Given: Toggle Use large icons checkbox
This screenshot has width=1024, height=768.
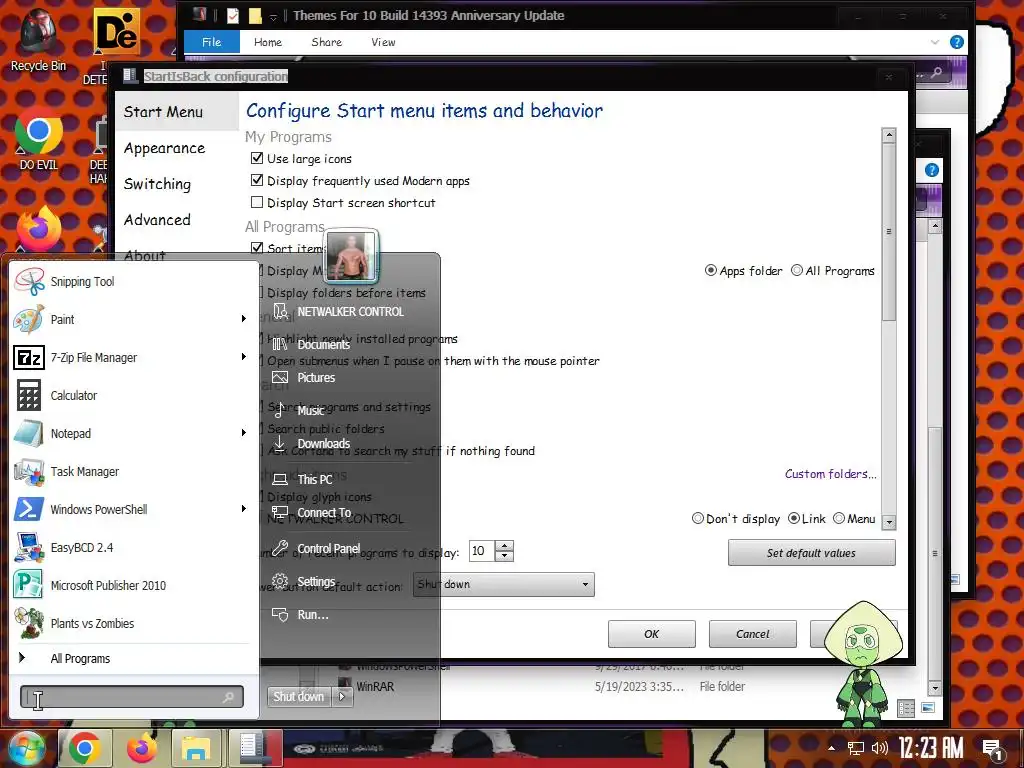Looking at the screenshot, I should tap(257, 158).
